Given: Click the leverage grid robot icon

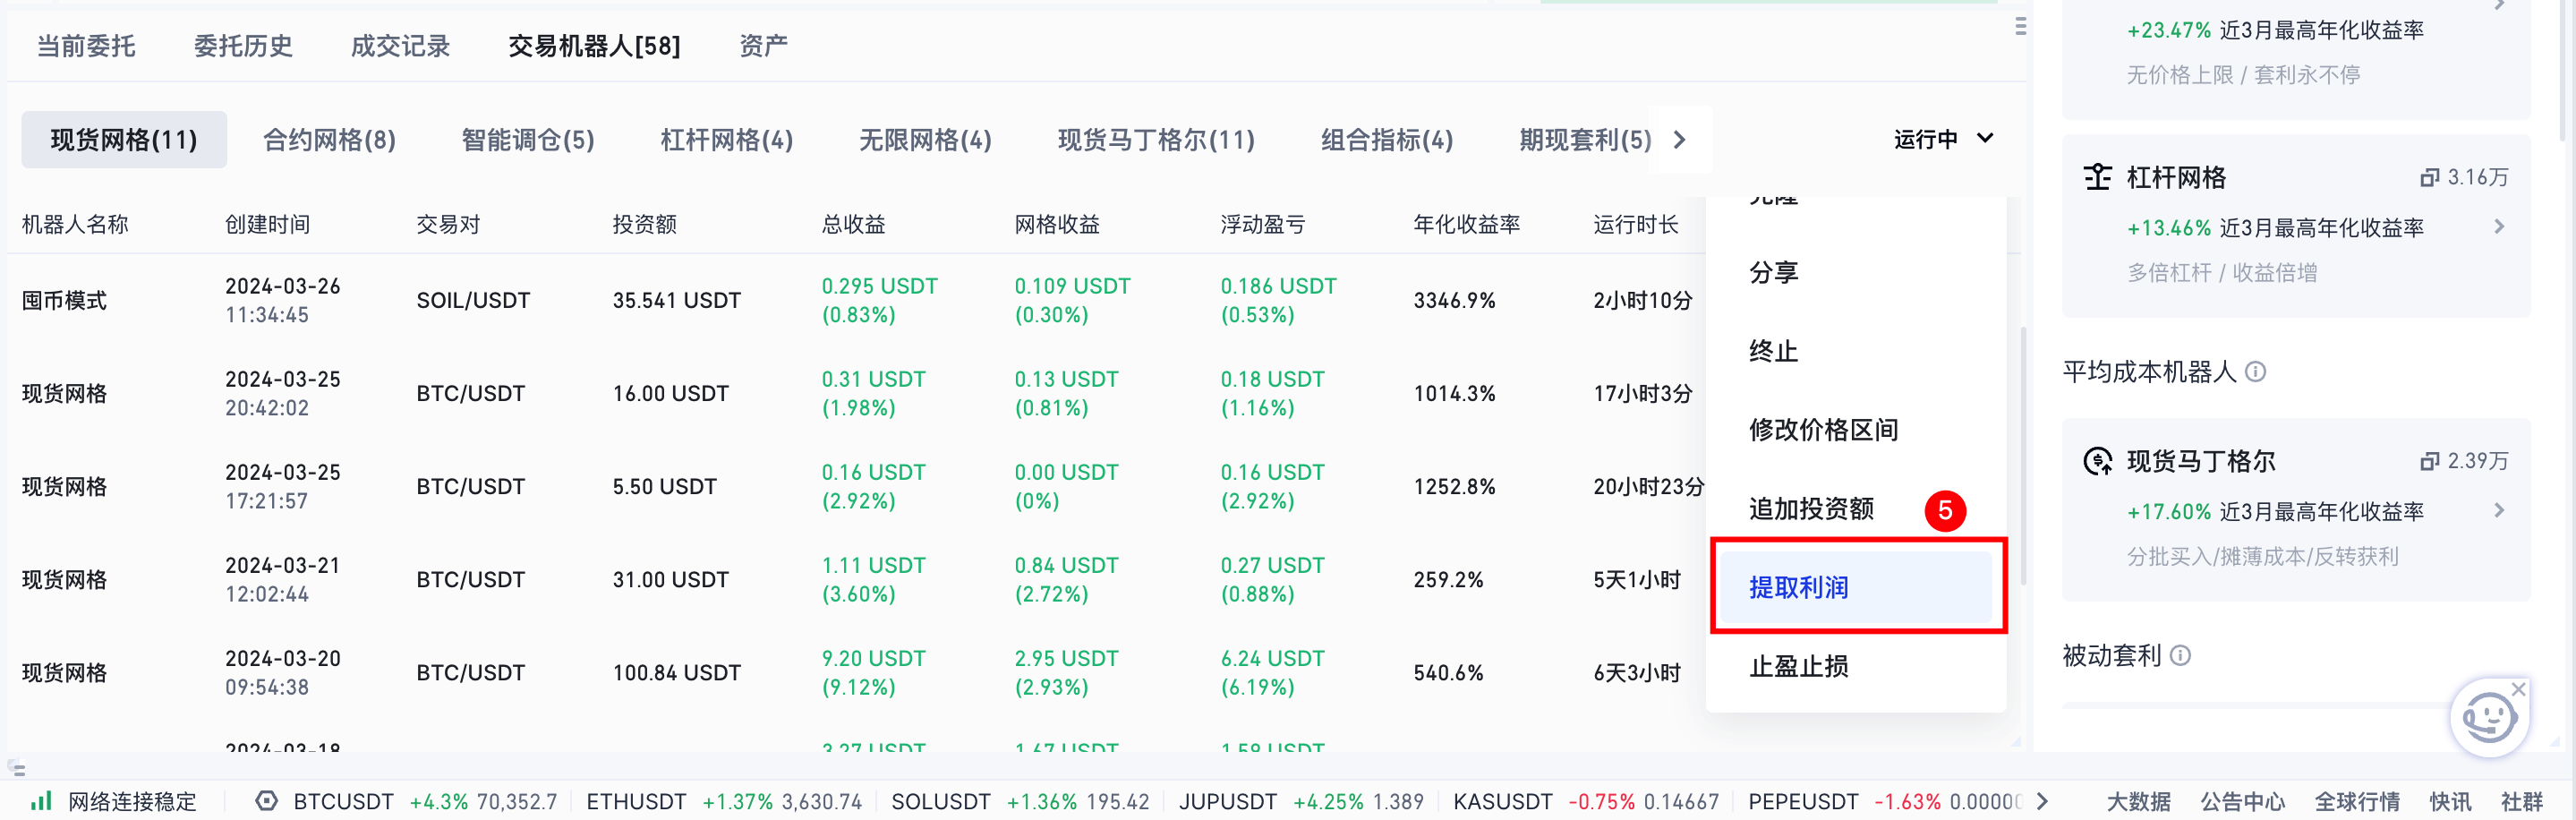Looking at the screenshot, I should tap(2097, 177).
